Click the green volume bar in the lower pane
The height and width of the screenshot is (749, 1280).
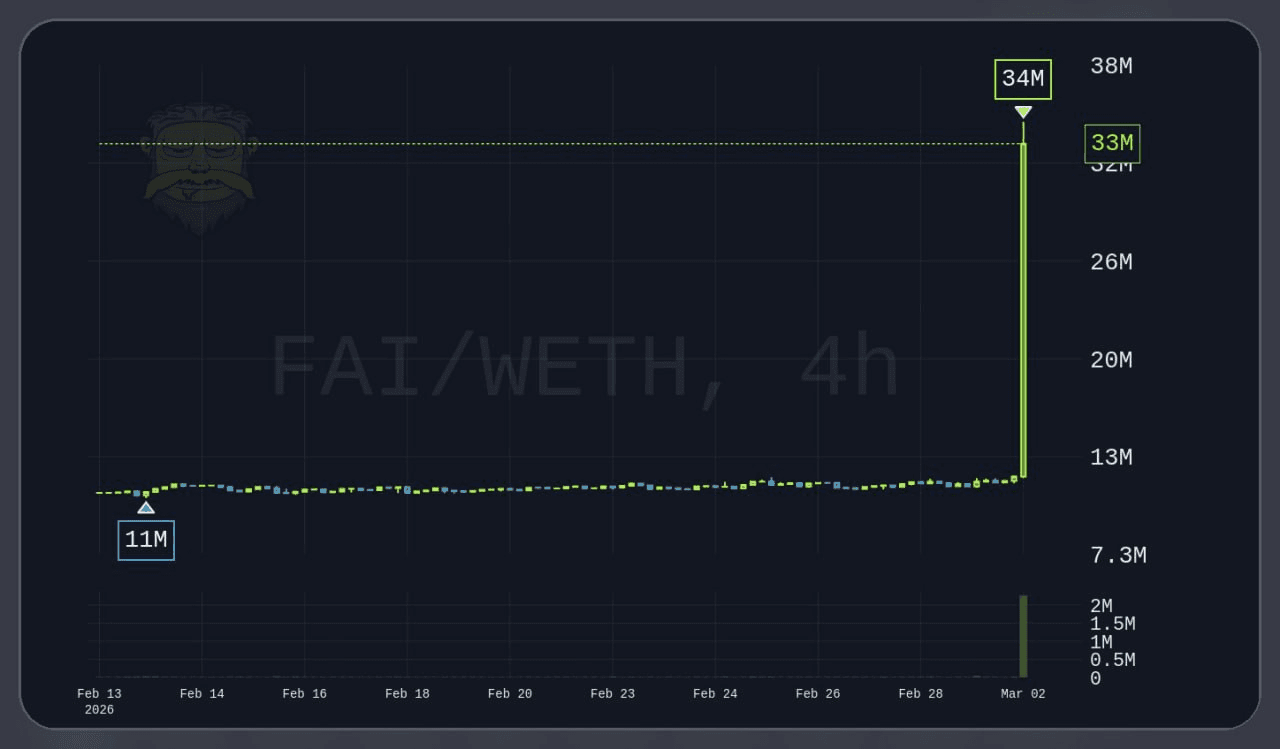(1022, 635)
